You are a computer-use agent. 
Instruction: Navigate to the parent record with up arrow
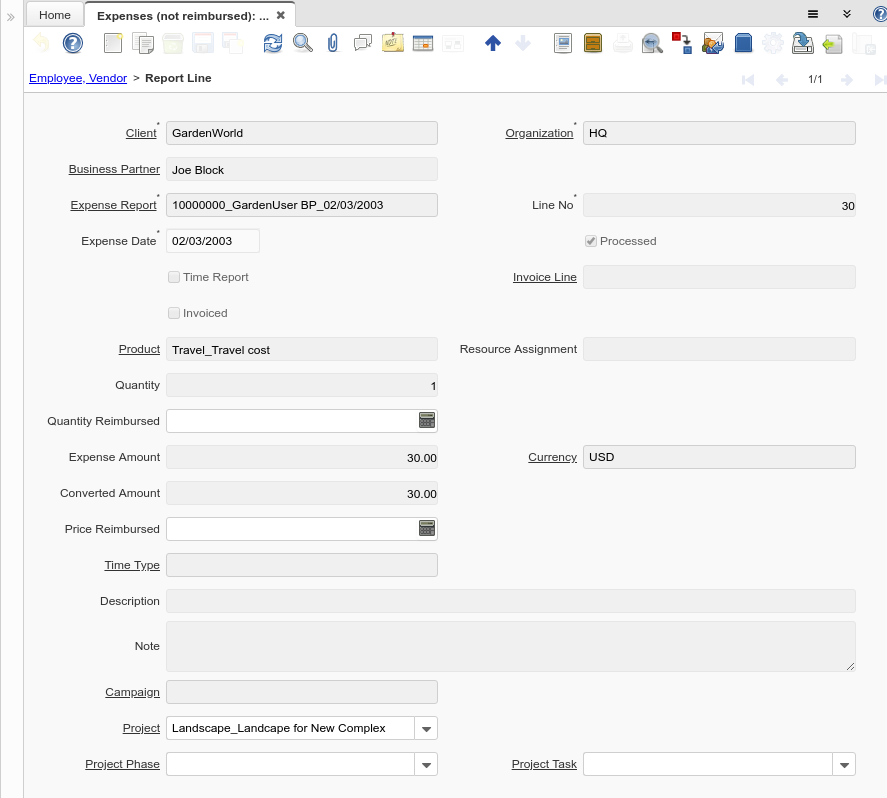pos(493,43)
